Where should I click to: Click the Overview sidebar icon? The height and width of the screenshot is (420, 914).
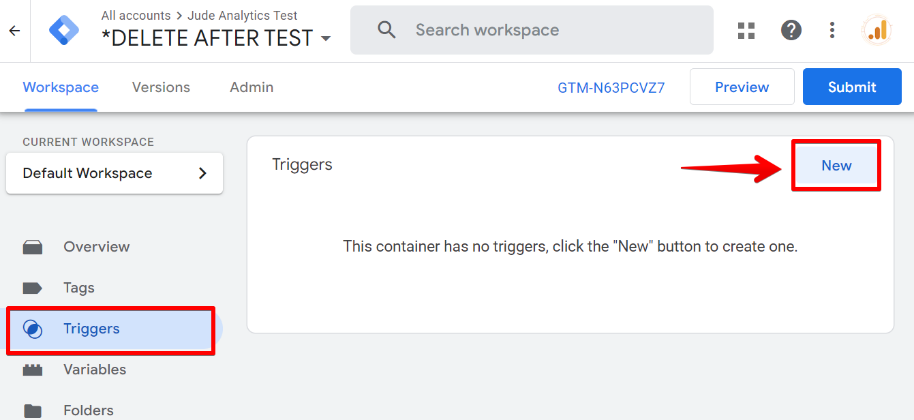point(33,247)
